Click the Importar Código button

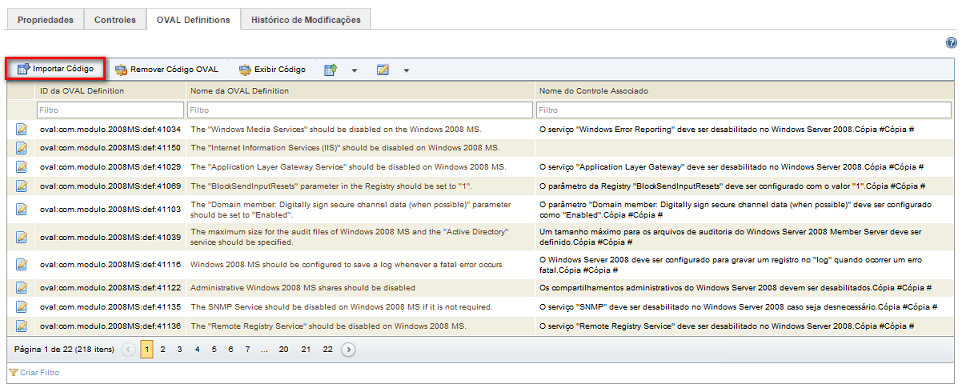[56, 69]
